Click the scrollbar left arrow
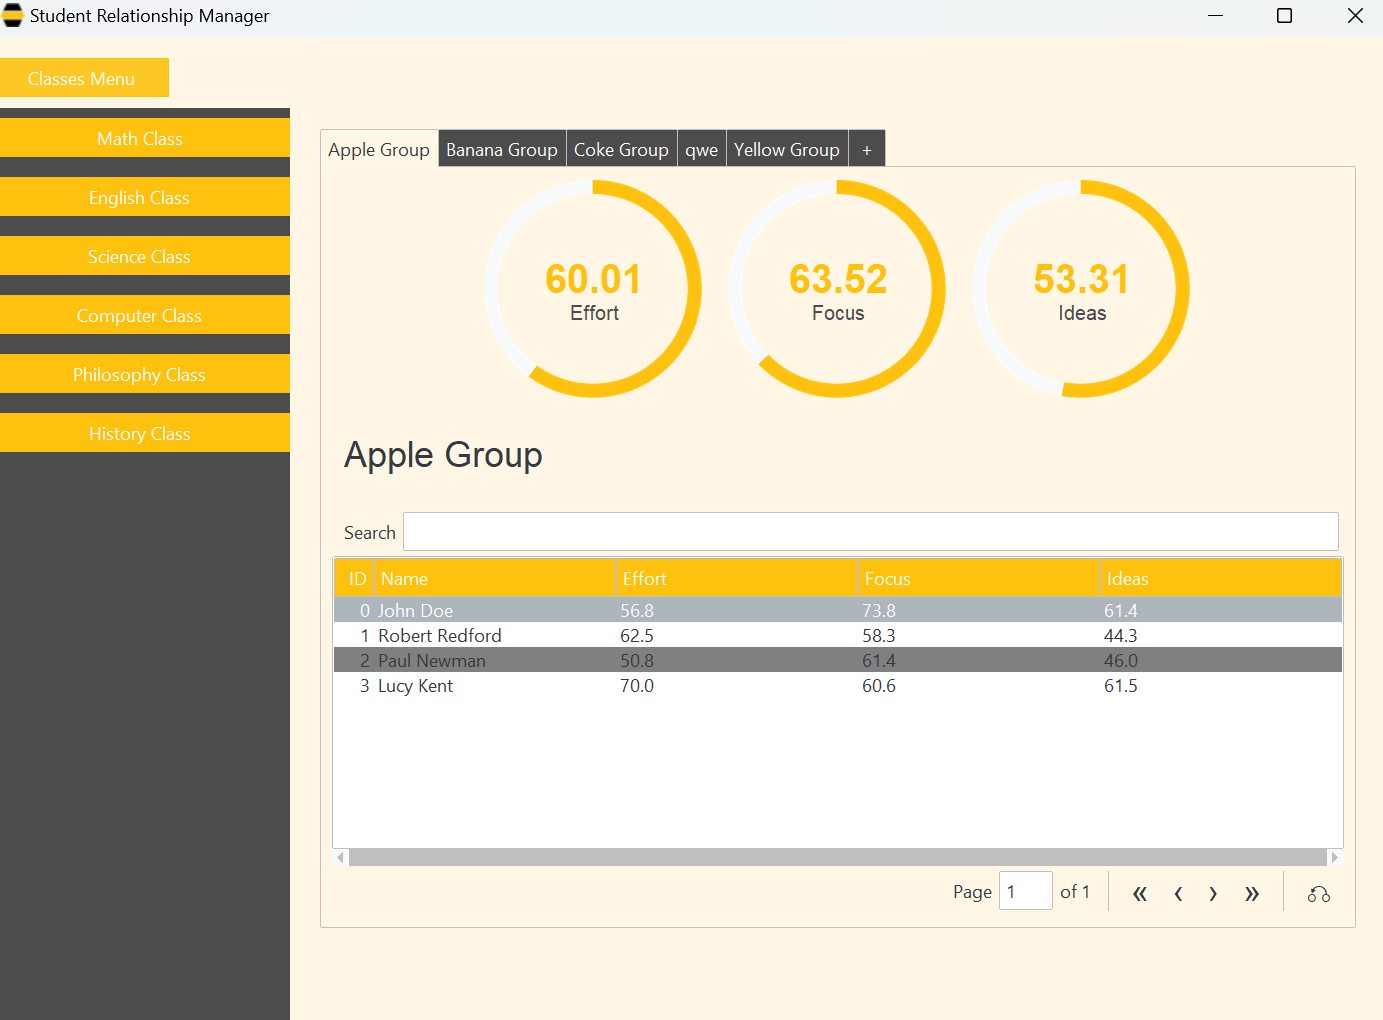 [341, 857]
